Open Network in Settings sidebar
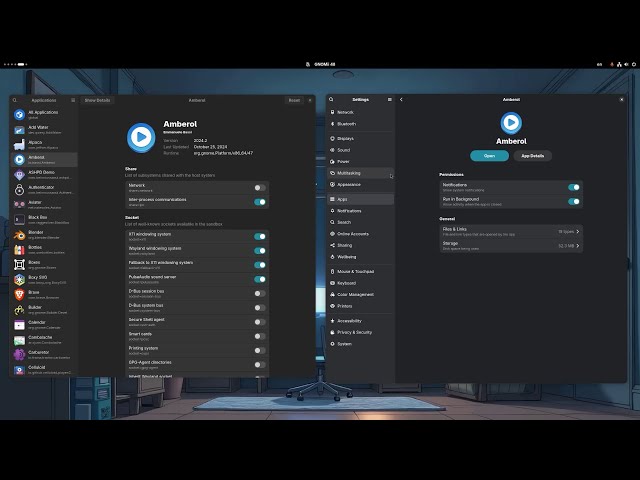The height and width of the screenshot is (480, 640). [x=360, y=112]
